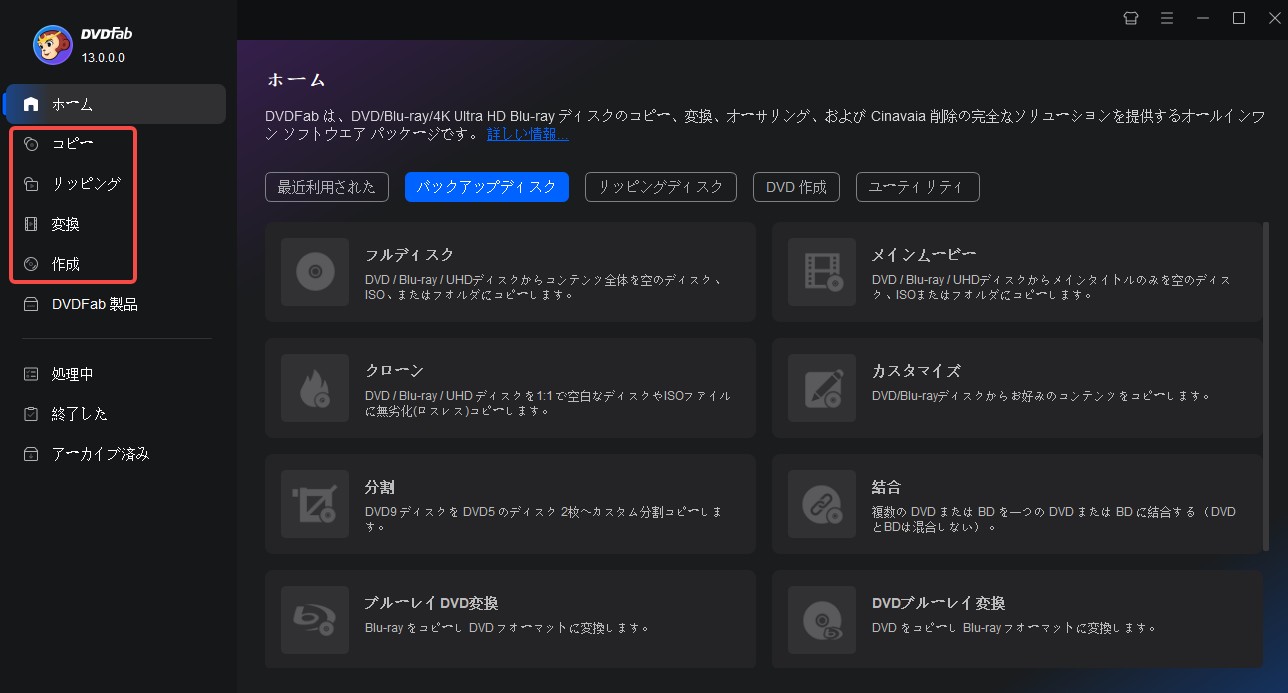The height and width of the screenshot is (693, 1288).
Task: Click the DVDブルーレイ変換 disc icon
Action: click(x=822, y=620)
